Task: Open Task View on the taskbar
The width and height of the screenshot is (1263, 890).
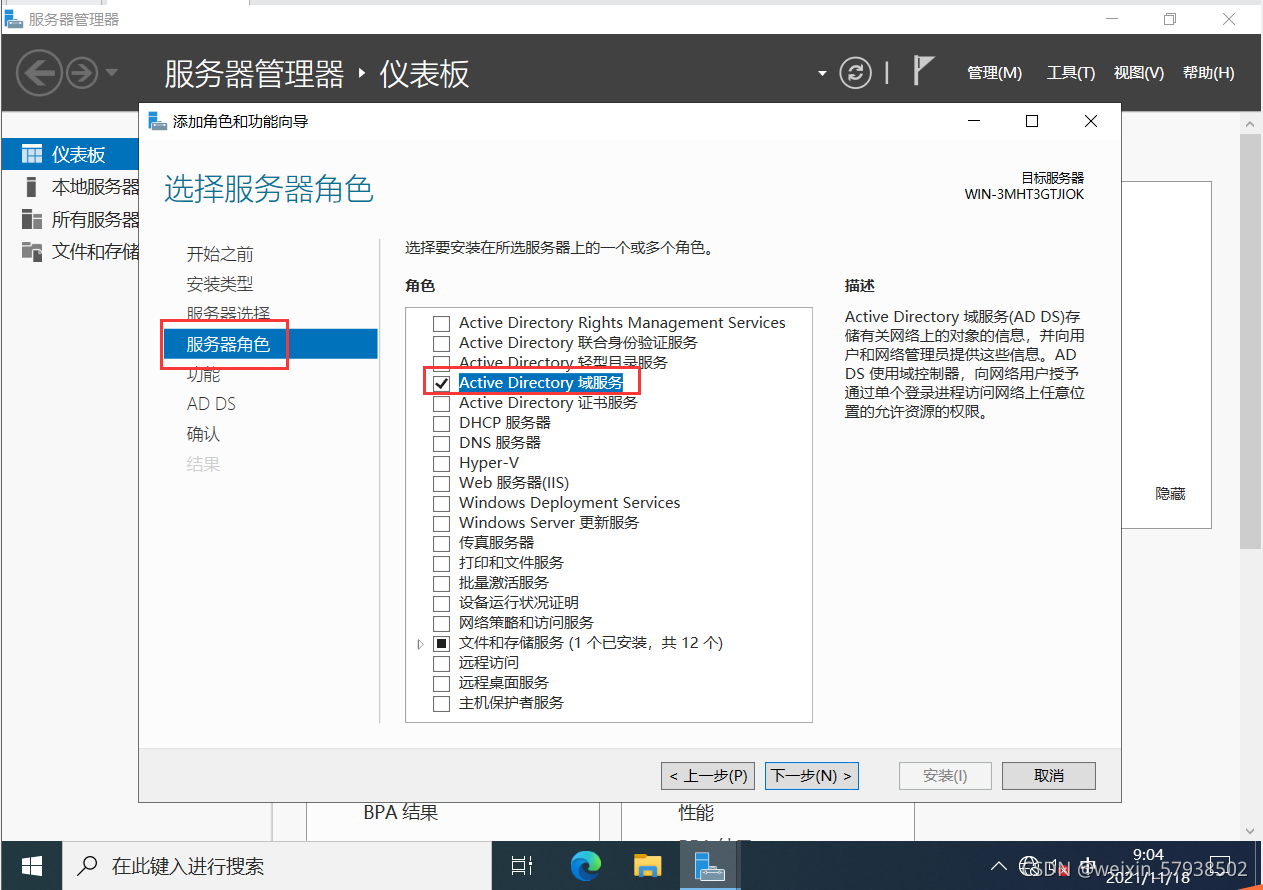Action: [x=522, y=866]
